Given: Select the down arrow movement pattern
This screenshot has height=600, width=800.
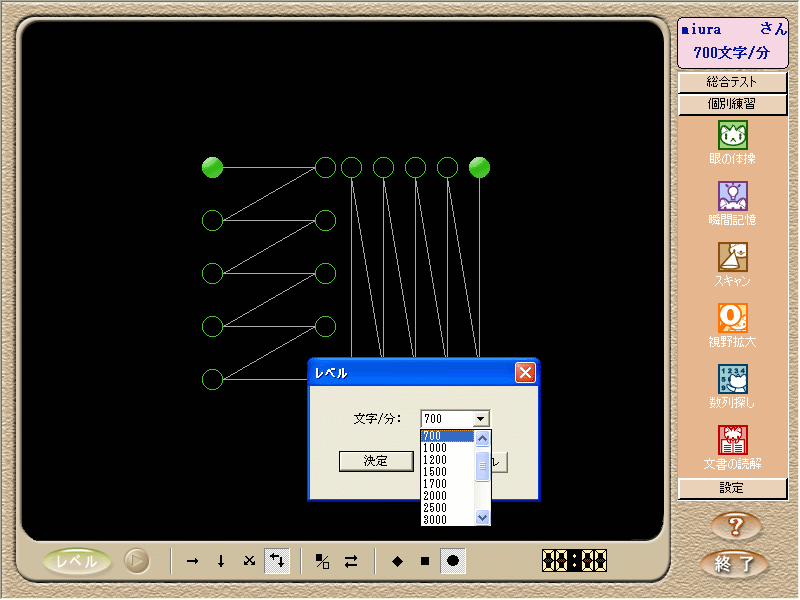Looking at the screenshot, I should coord(221,561).
